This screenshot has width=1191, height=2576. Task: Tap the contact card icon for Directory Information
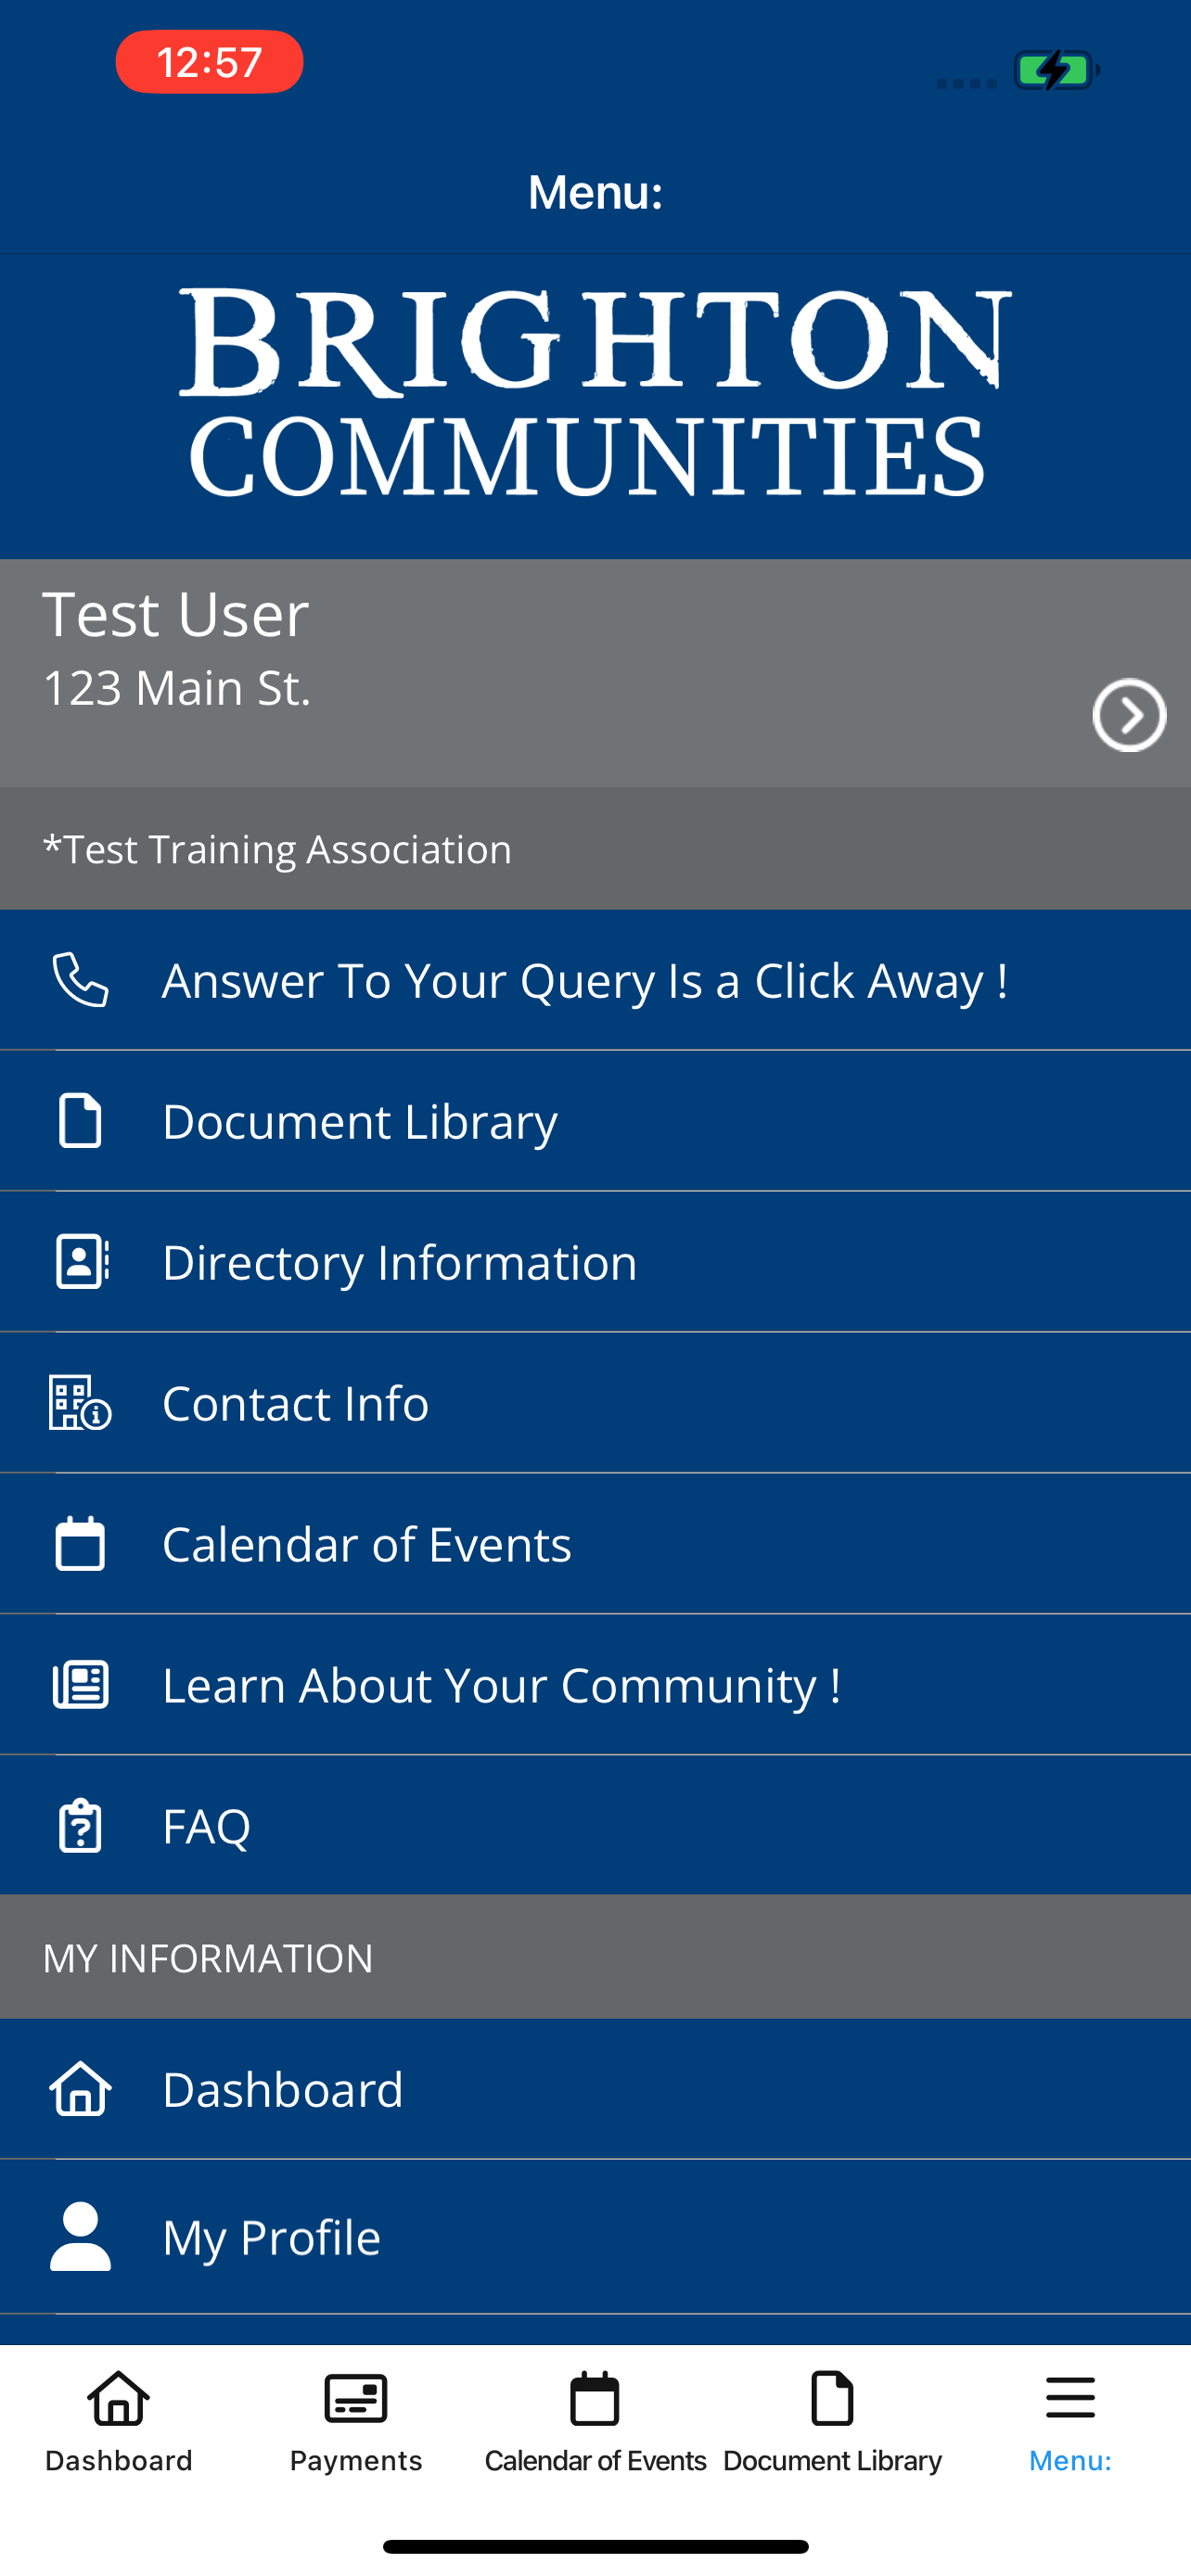(x=82, y=1261)
